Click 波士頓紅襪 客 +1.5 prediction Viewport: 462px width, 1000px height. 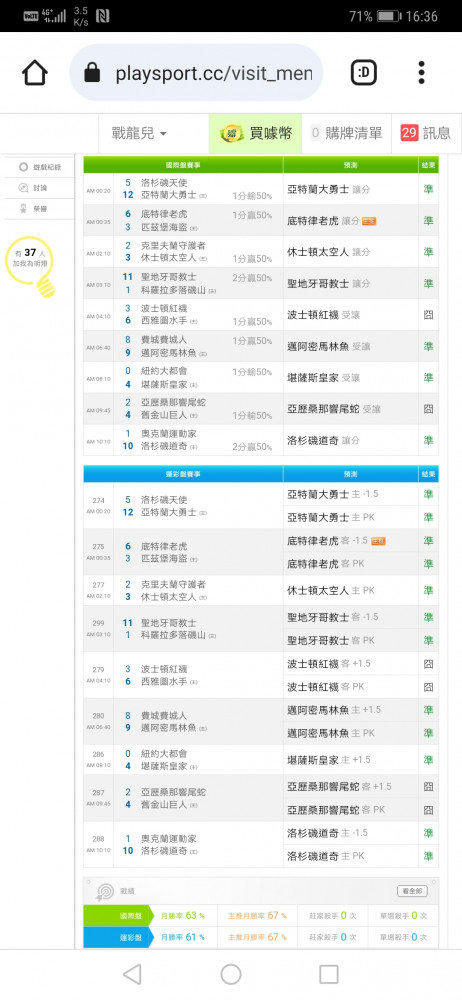[329, 663]
